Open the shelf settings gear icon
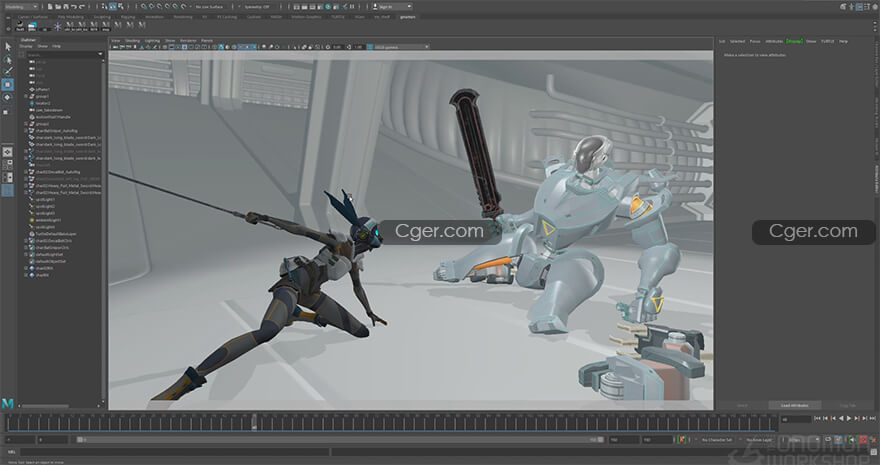Image resolution: width=880 pixels, height=465 pixels. click(x=8, y=28)
